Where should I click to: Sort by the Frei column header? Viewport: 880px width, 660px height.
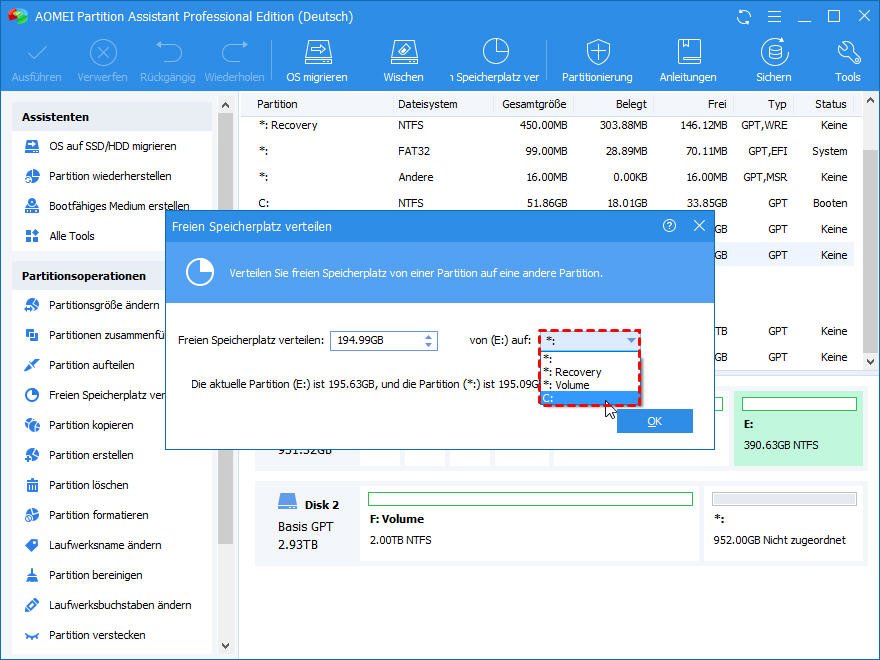717,104
